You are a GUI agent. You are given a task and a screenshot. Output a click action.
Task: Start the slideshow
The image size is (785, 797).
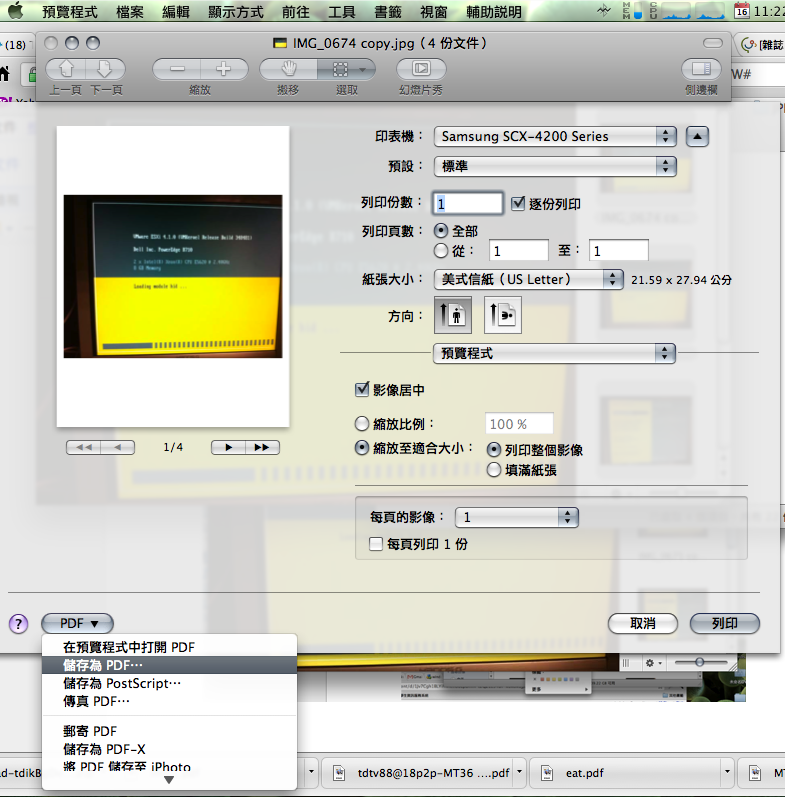coord(421,69)
